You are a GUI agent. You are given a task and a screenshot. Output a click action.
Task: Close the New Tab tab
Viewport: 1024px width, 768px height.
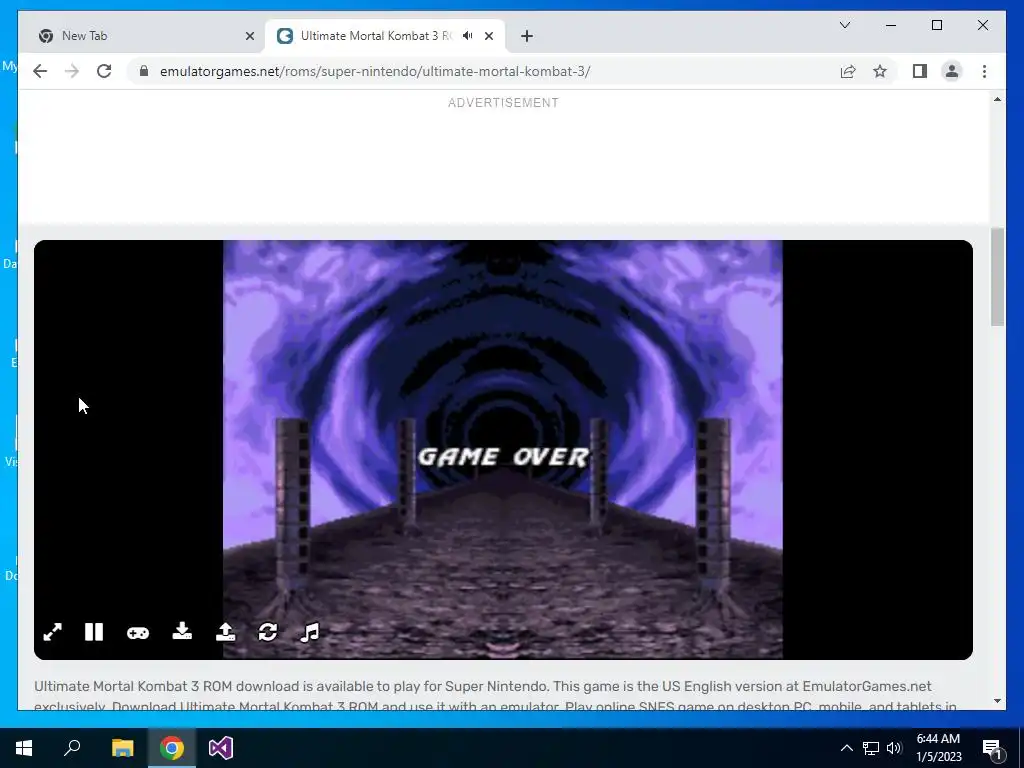coord(249,36)
